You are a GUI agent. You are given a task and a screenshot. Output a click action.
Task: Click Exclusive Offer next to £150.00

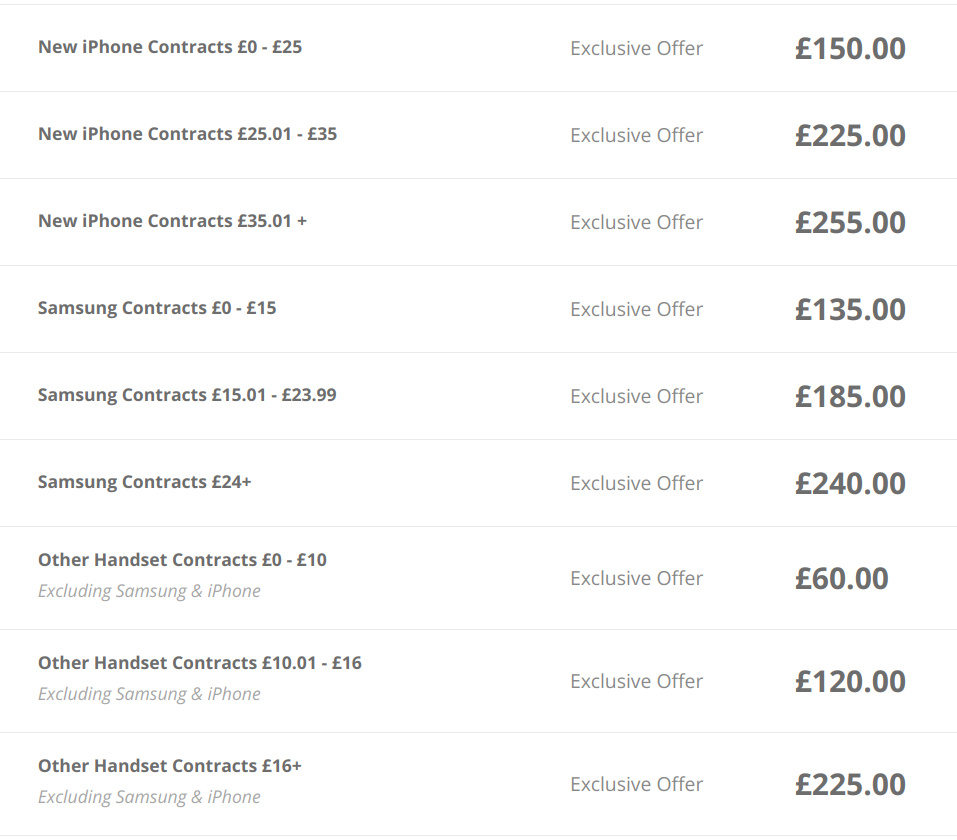[x=636, y=48]
